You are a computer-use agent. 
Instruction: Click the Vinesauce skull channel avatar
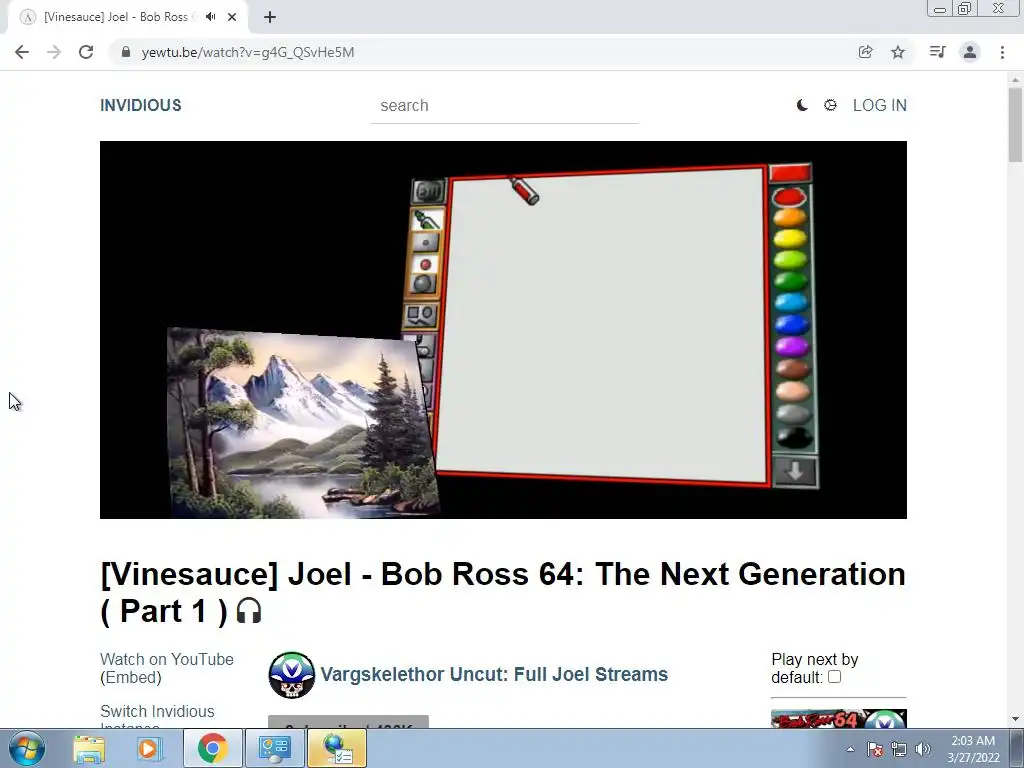coord(291,675)
